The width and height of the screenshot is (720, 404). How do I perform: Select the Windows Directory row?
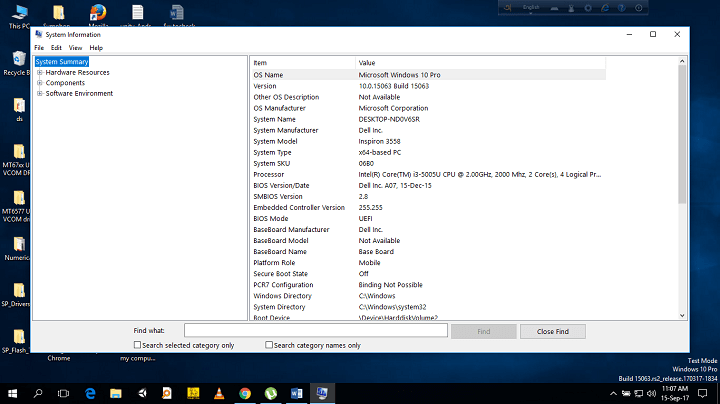(x=428, y=296)
